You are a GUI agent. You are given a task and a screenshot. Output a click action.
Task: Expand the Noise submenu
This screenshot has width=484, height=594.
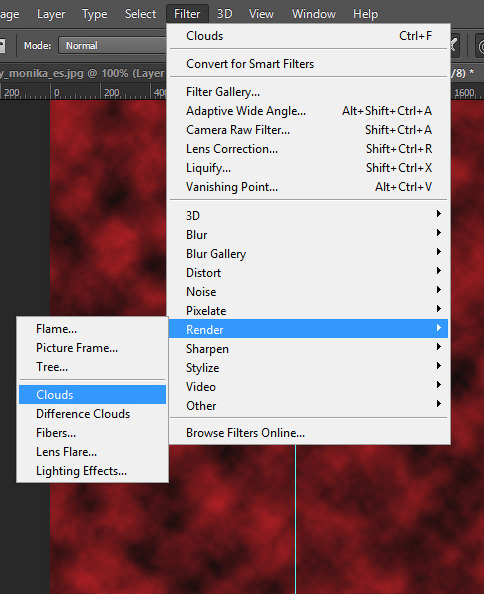pyautogui.click(x=309, y=292)
